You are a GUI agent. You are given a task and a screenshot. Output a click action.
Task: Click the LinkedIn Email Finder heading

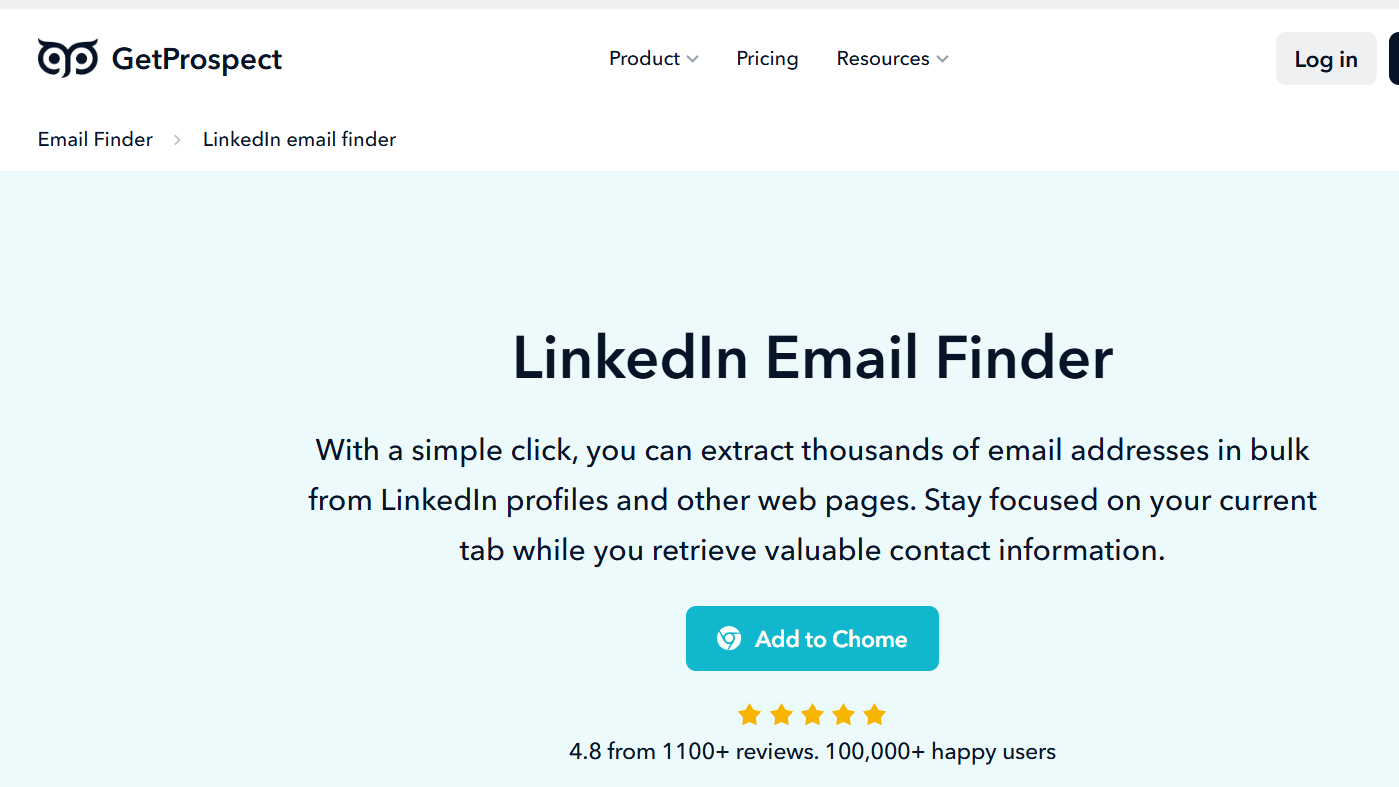click(812, 357)
